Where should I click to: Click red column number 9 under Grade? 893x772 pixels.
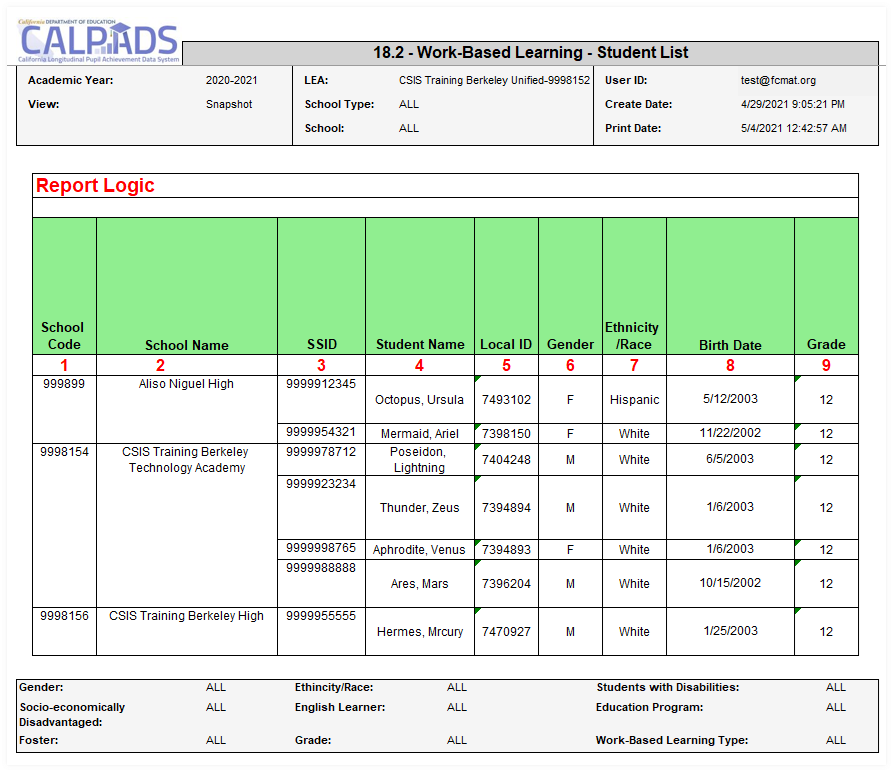(x=826, y=365)
